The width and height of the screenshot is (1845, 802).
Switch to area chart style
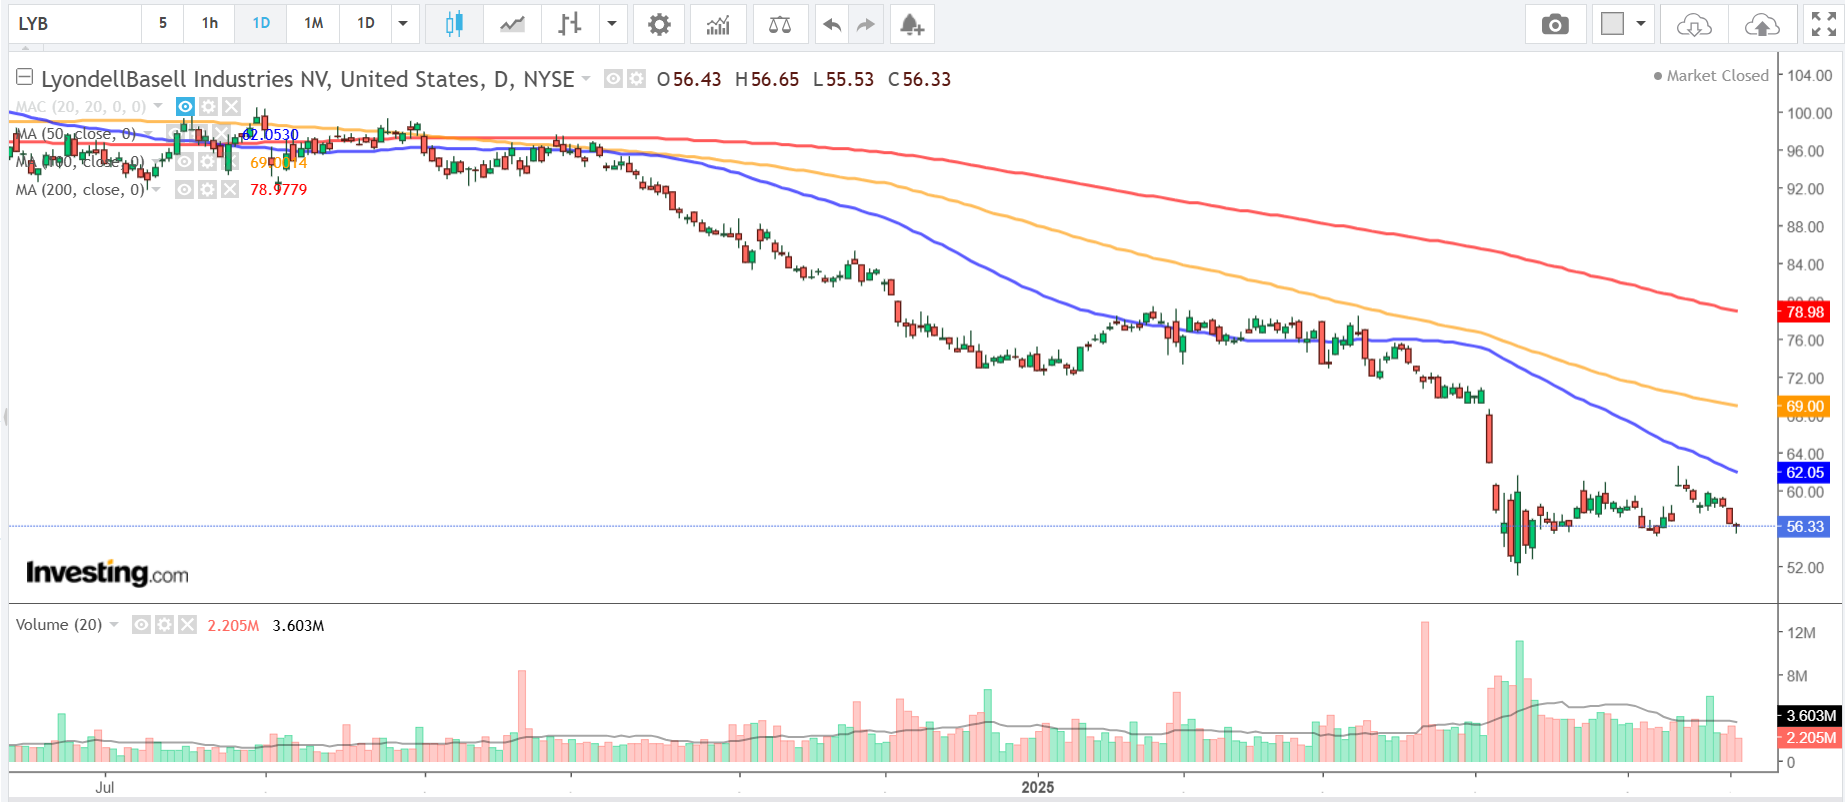click(x=512, y=24)
